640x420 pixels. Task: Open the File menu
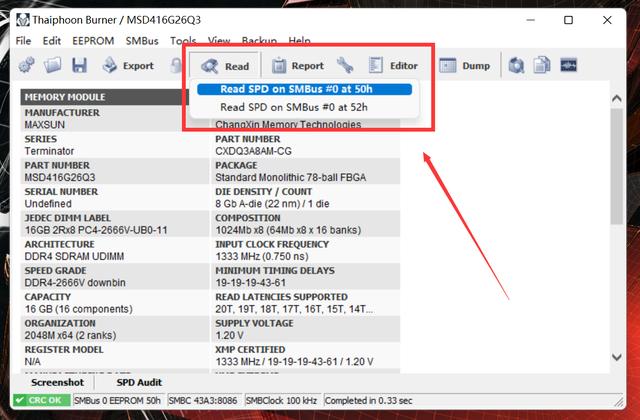[23, 41]
